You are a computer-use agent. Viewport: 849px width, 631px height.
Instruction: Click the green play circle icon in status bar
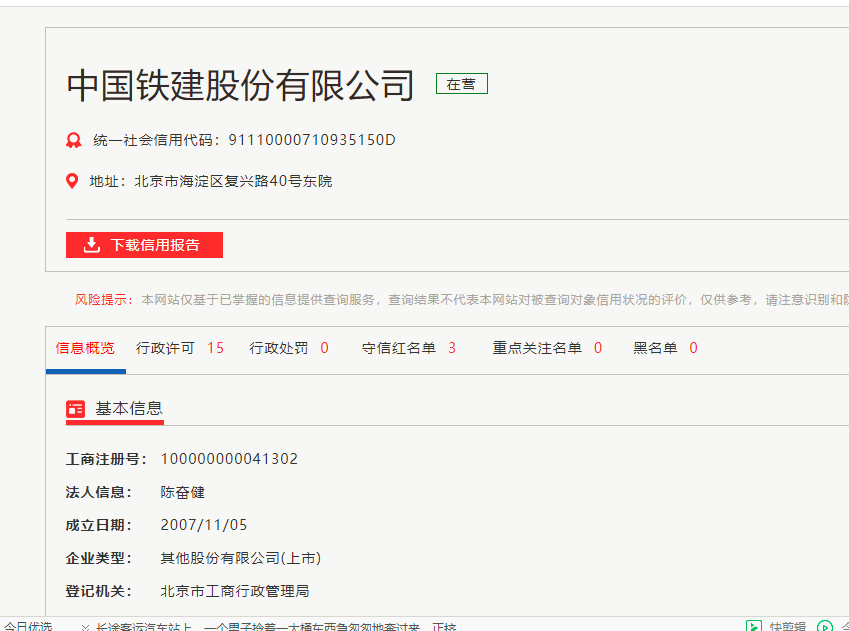point(825,626)
